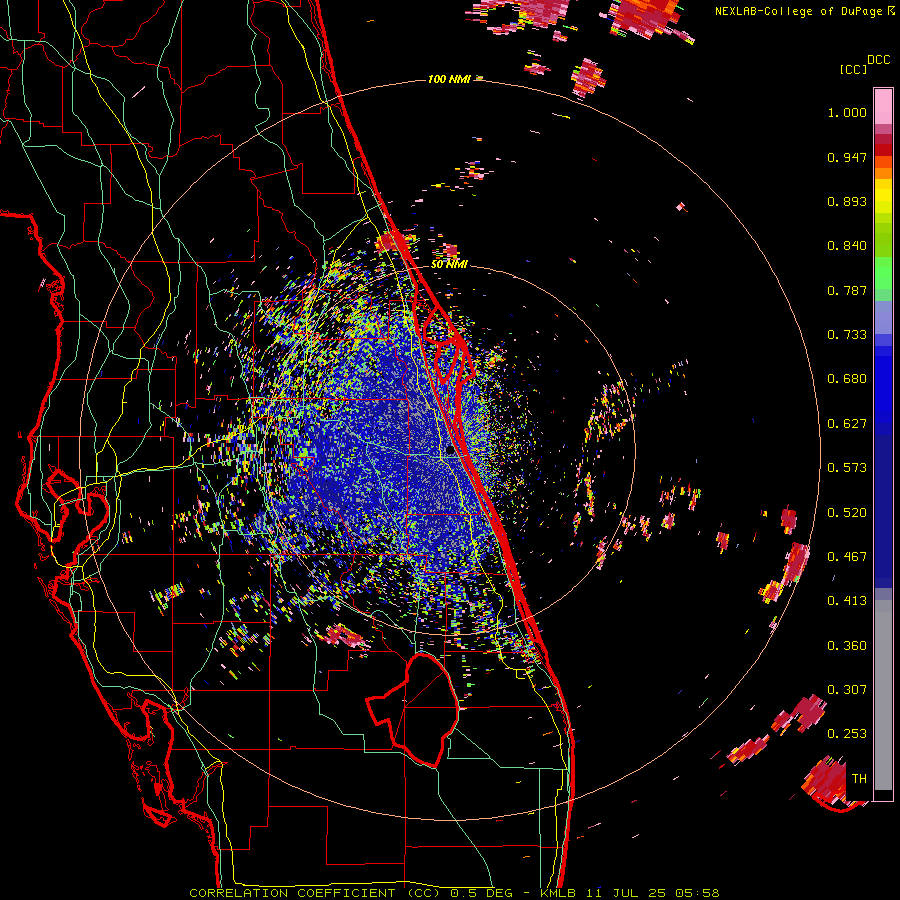Click the 0.5 DEG elevation angle text
The image size is (900, 900).
(481, 893)
